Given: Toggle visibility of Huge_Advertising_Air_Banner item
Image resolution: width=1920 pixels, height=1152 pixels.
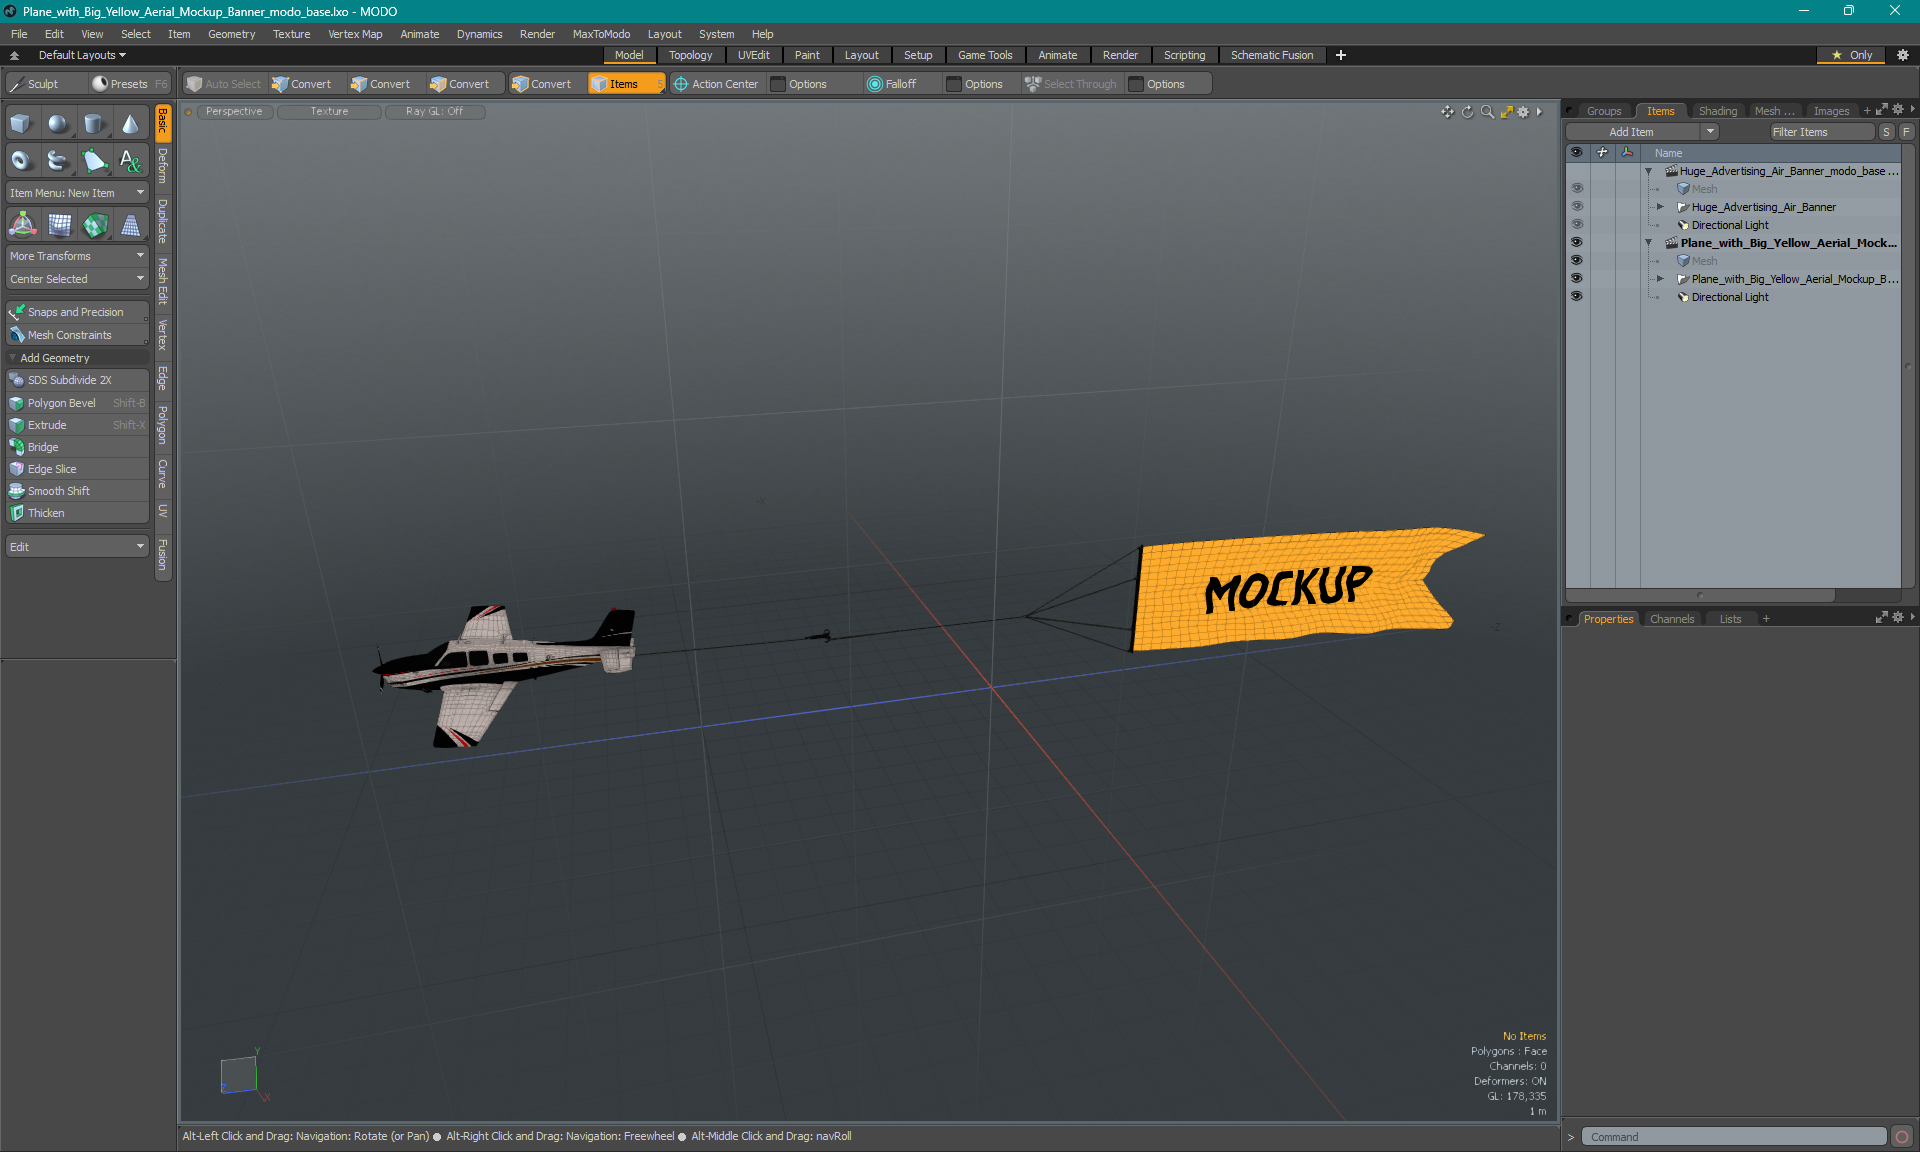Looking at the screenshot, I should click(1579, 207).
